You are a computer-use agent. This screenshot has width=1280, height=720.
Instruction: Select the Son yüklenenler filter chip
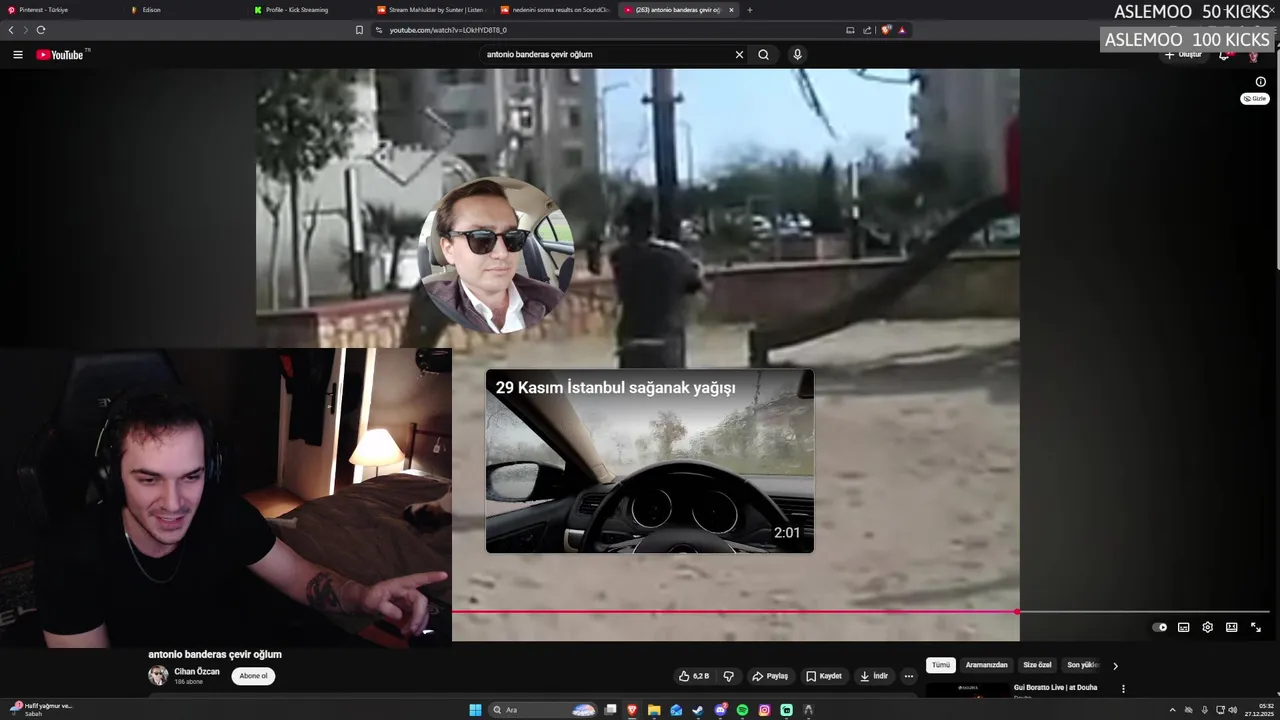(1082, 665)
